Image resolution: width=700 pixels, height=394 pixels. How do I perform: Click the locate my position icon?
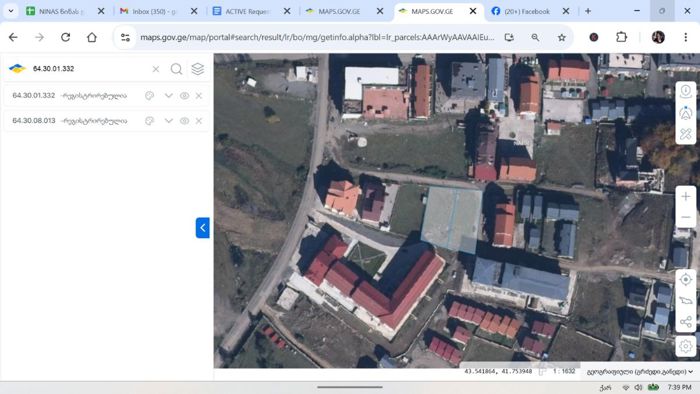[686, 280]
